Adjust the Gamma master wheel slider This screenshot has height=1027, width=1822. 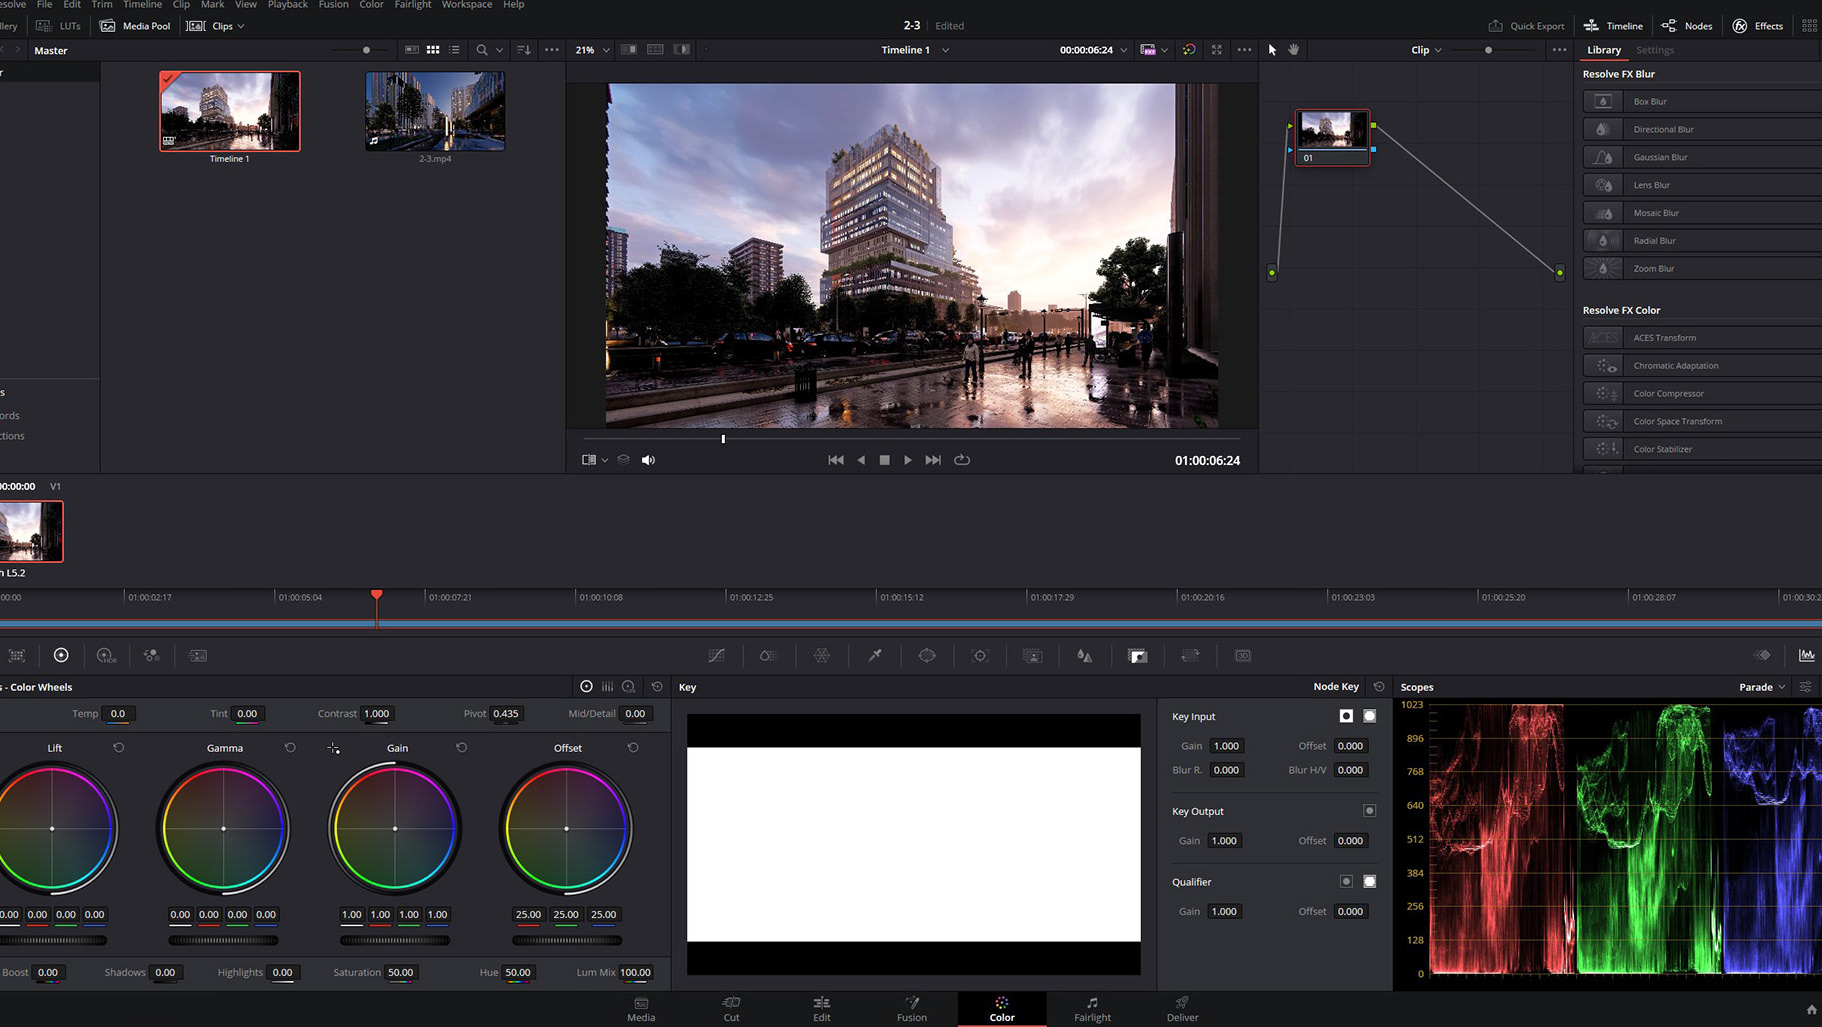click(x=224, y=940)
